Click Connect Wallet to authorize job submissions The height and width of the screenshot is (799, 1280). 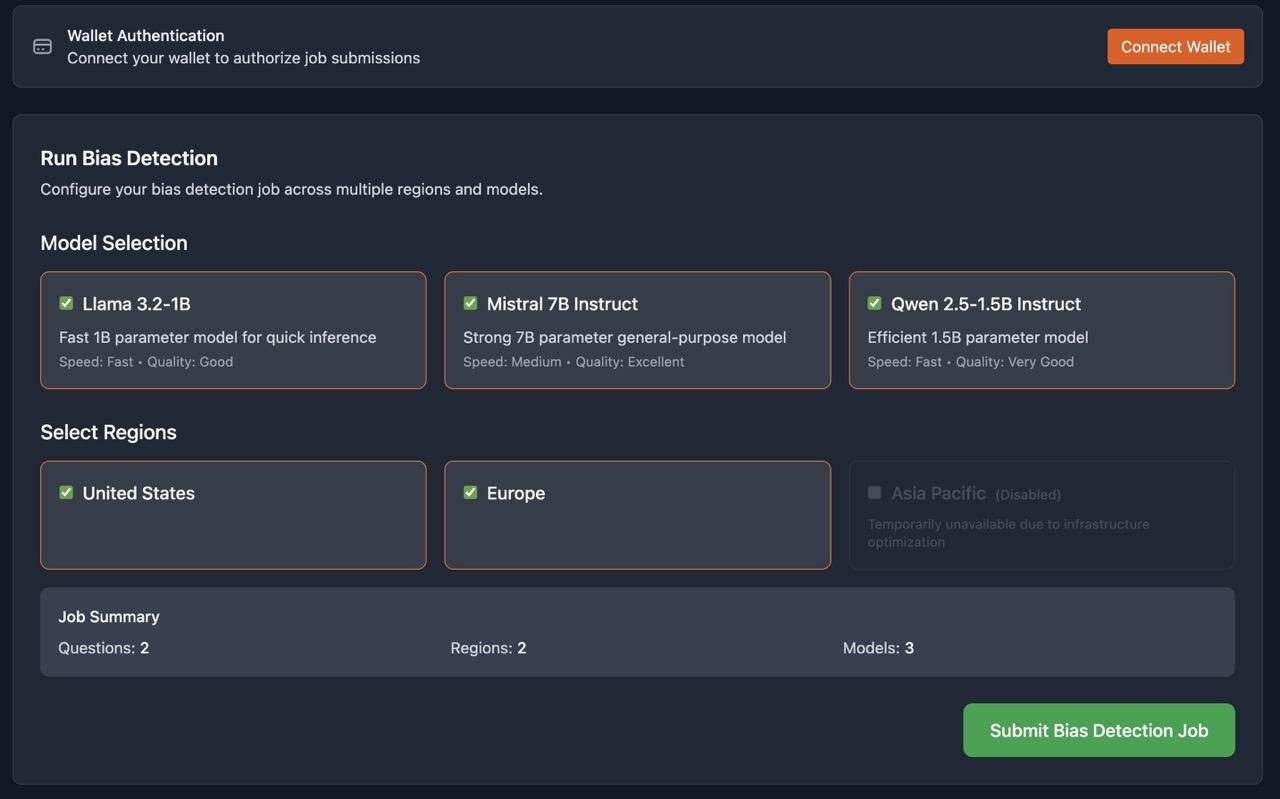pyautogui.click(x=1175, y=46)
